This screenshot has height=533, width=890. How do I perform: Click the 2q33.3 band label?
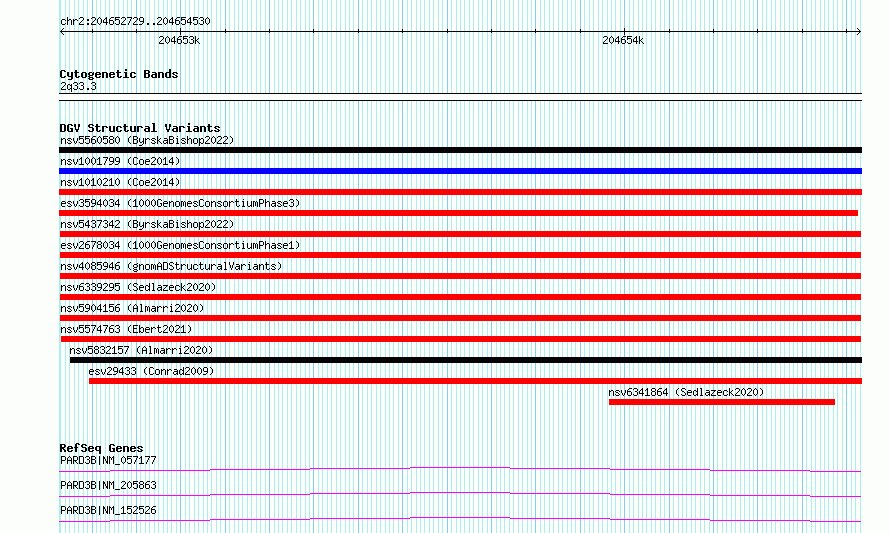78,86
